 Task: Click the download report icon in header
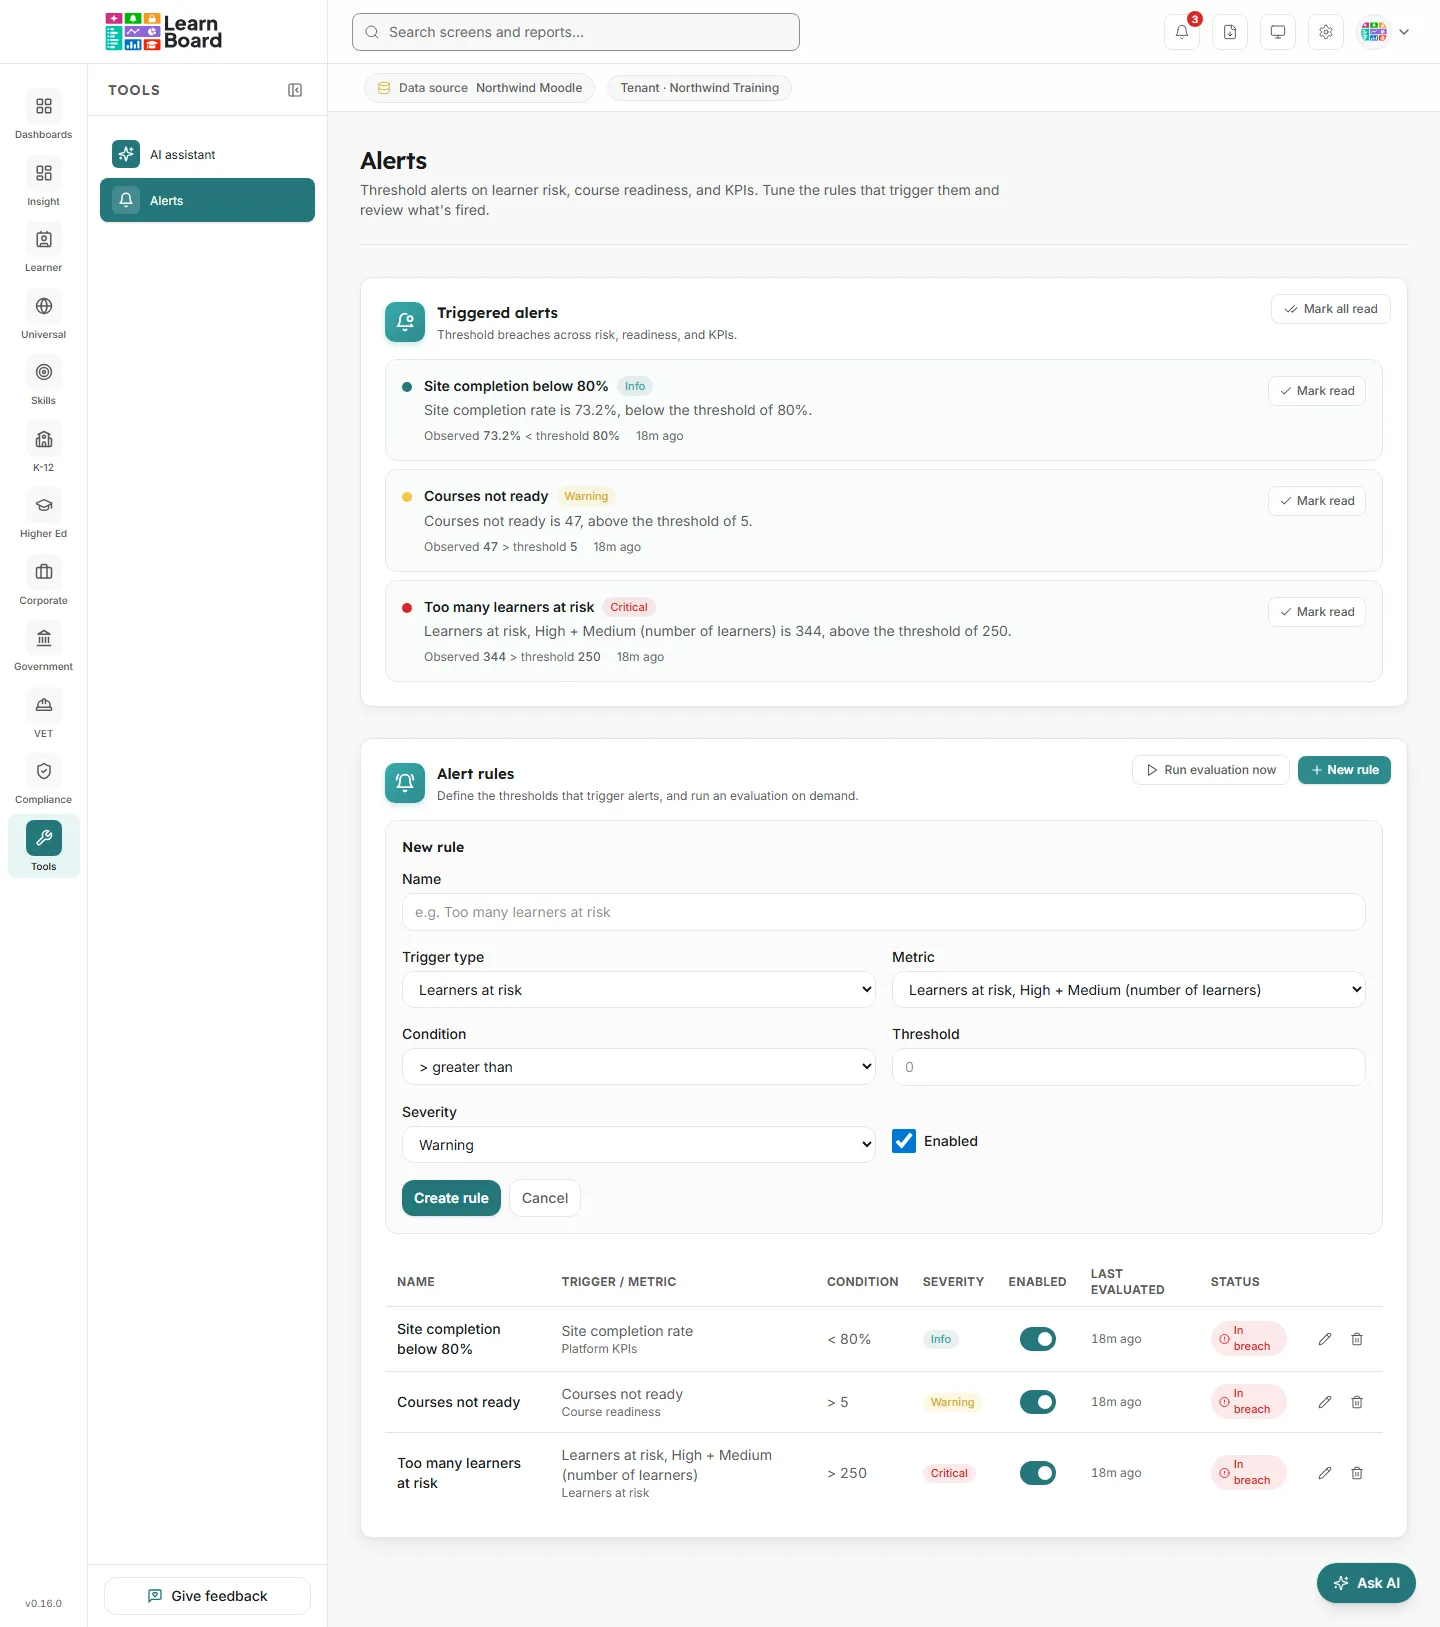[1230, 32]
